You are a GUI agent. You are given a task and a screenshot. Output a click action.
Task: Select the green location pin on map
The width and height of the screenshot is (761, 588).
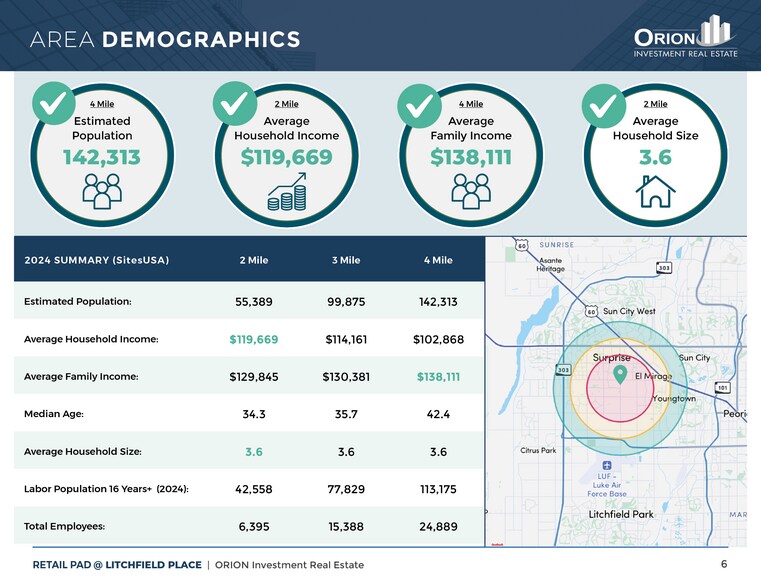(621, 375)
